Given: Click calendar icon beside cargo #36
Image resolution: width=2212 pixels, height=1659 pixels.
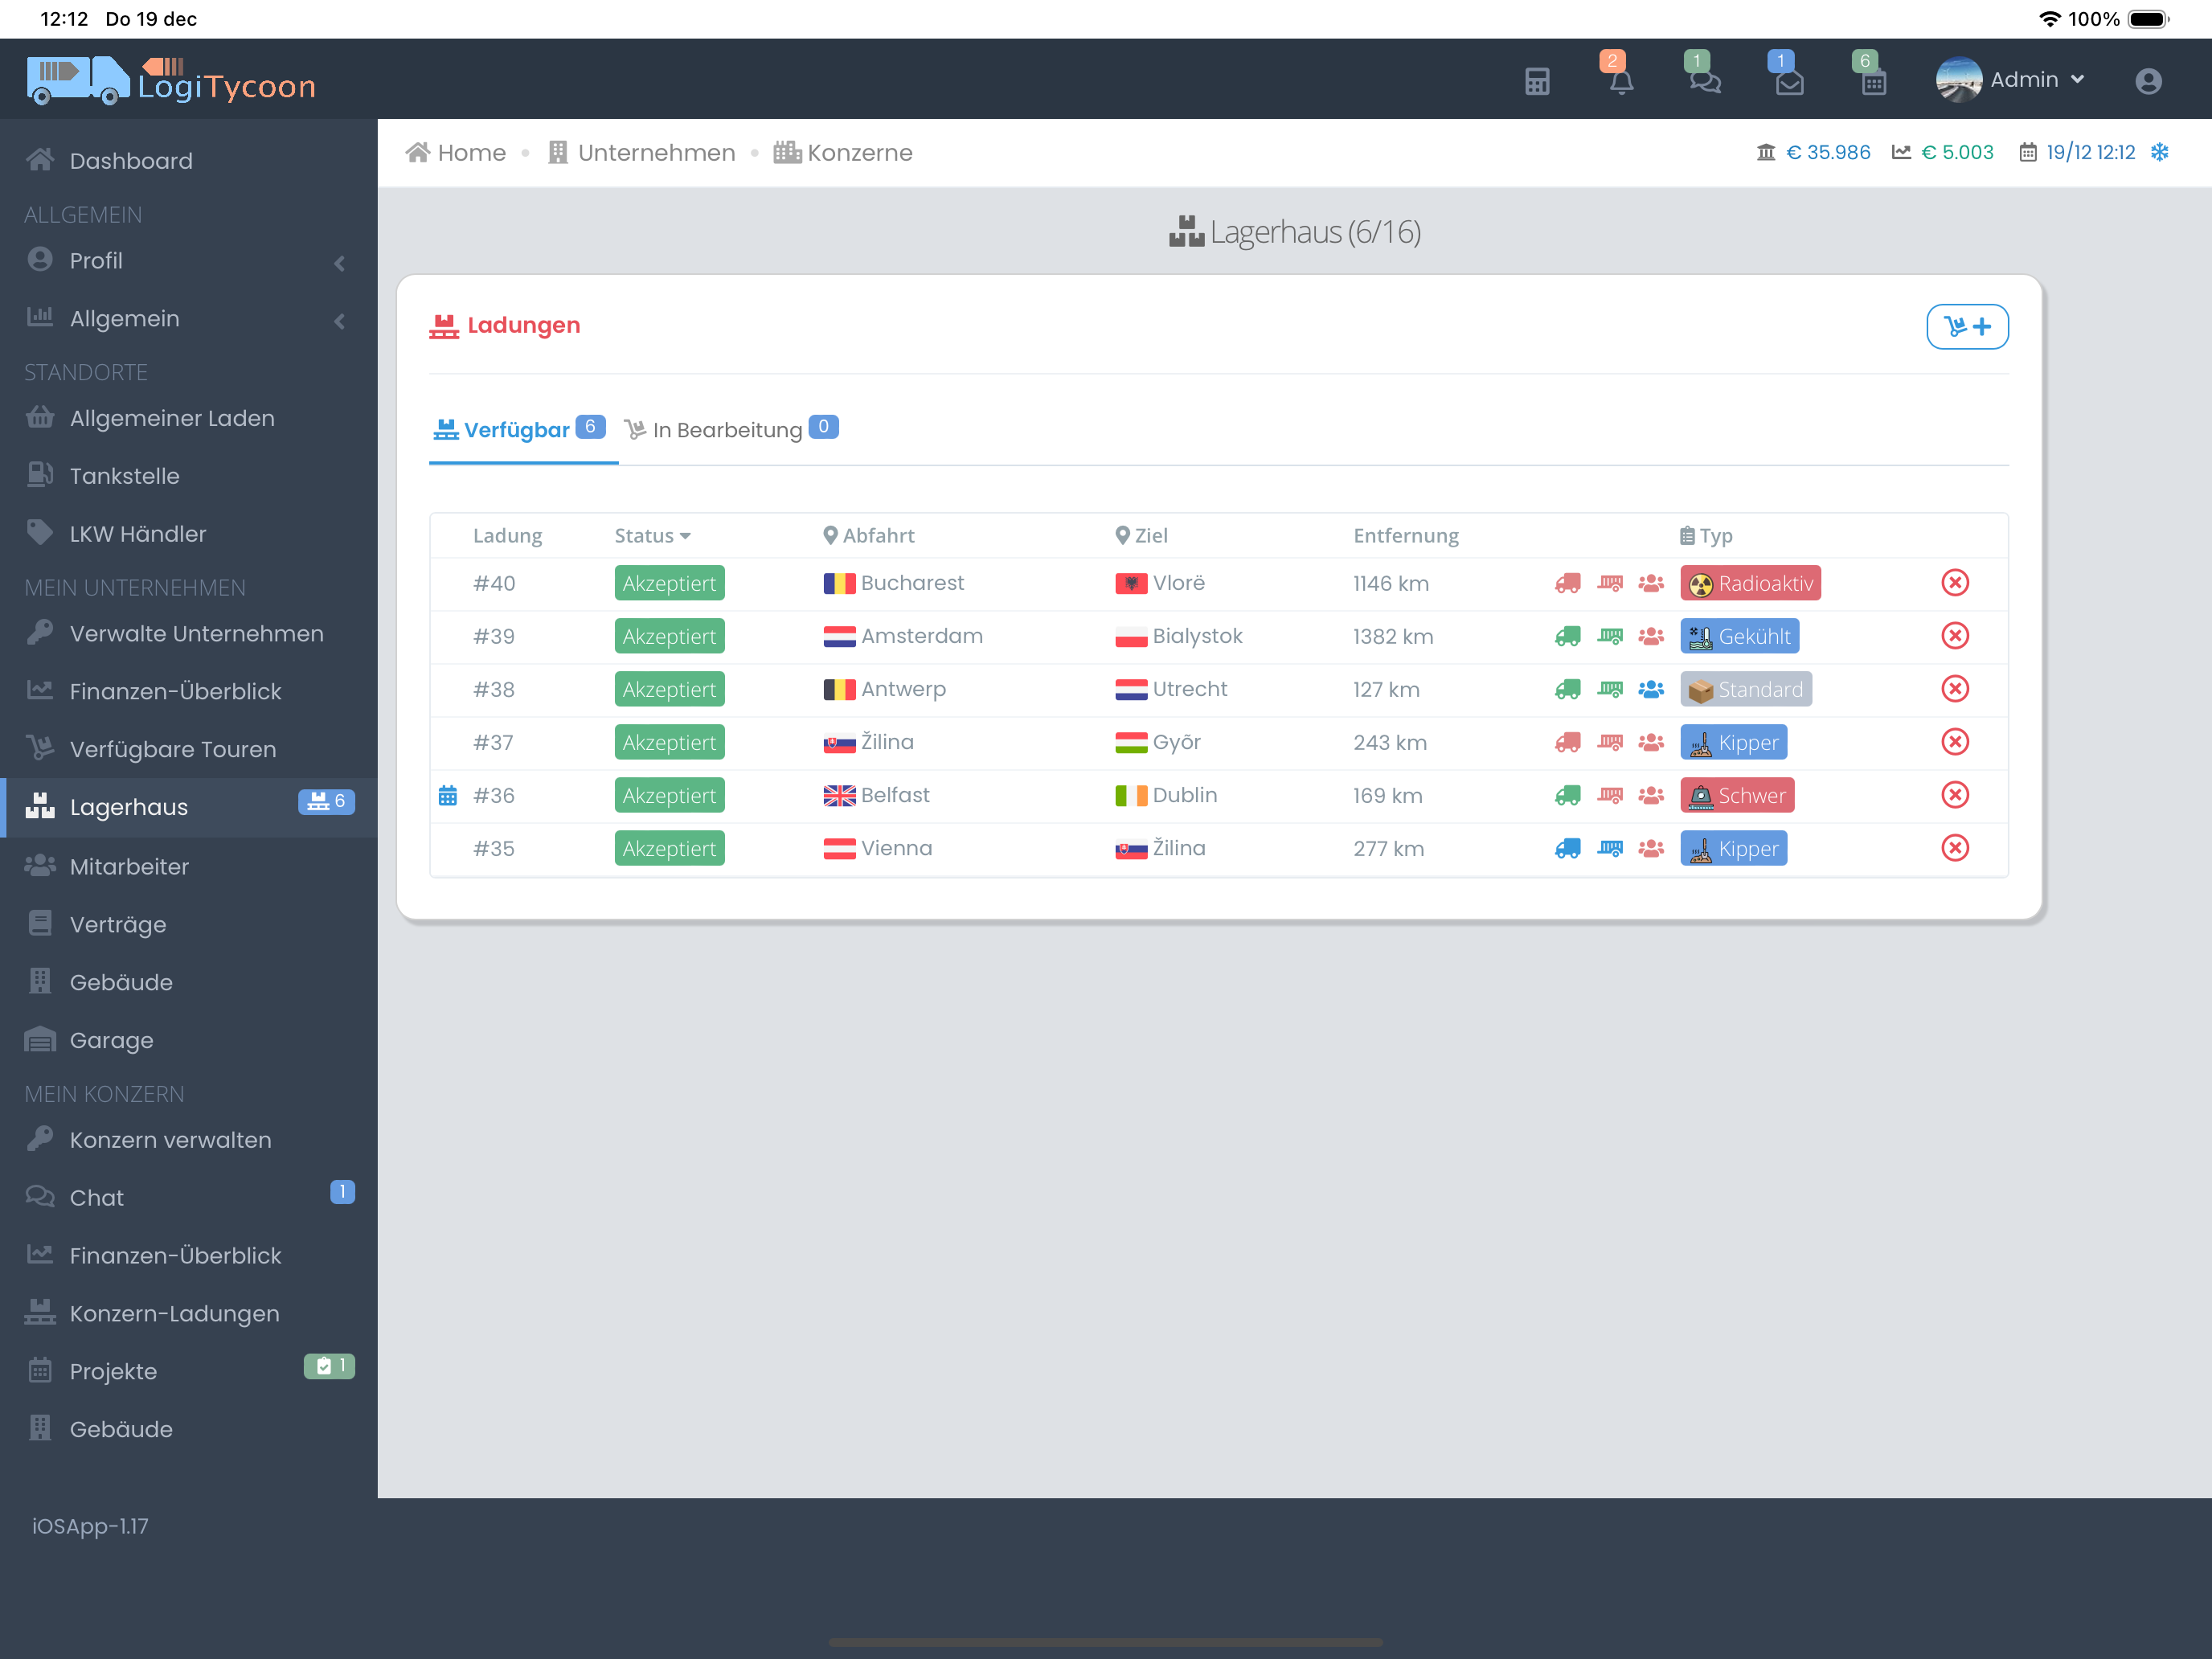Looking at the screenshot, I should point(447,796).
